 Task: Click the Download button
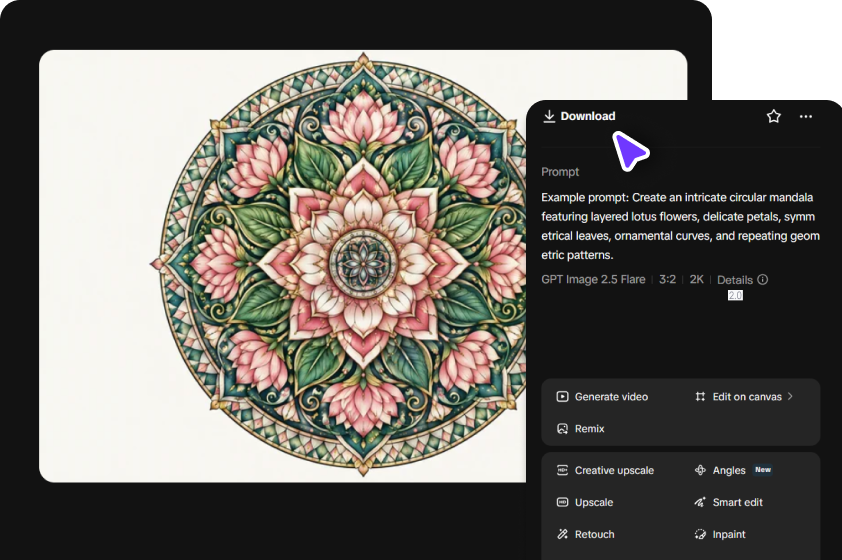point(579,116)
